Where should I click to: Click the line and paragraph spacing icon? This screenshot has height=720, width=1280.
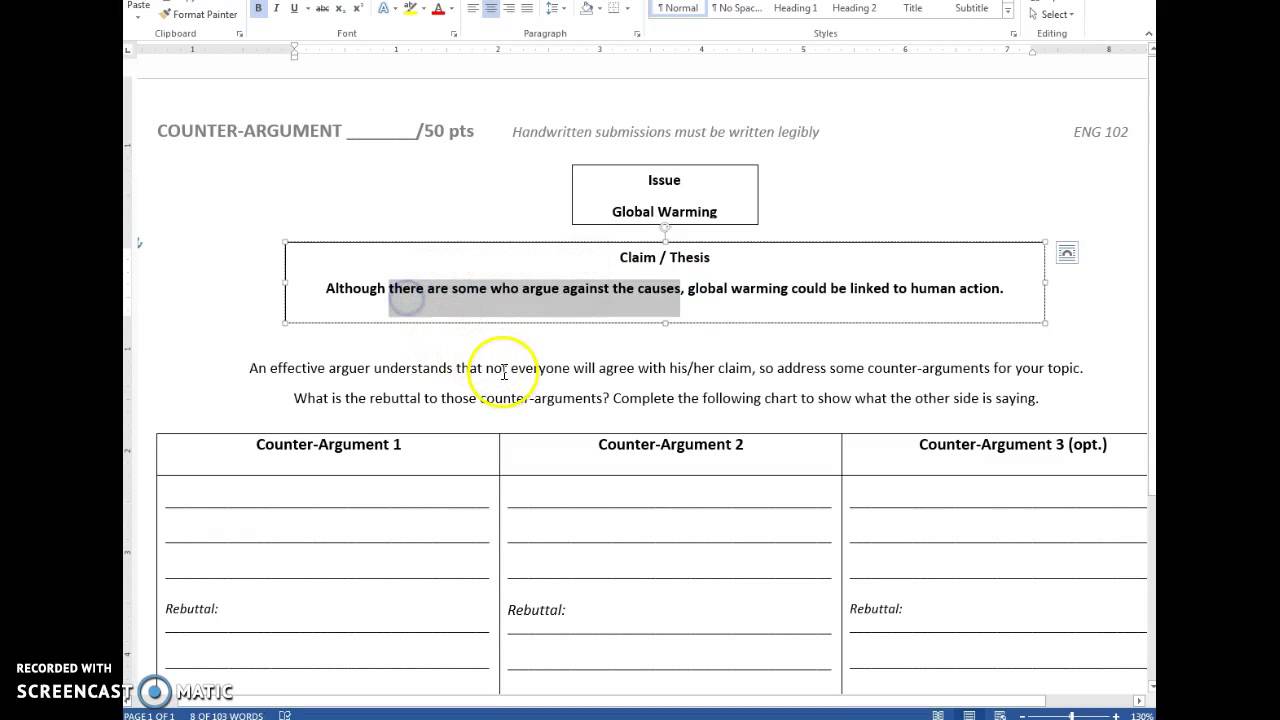[x=552, y=8]
